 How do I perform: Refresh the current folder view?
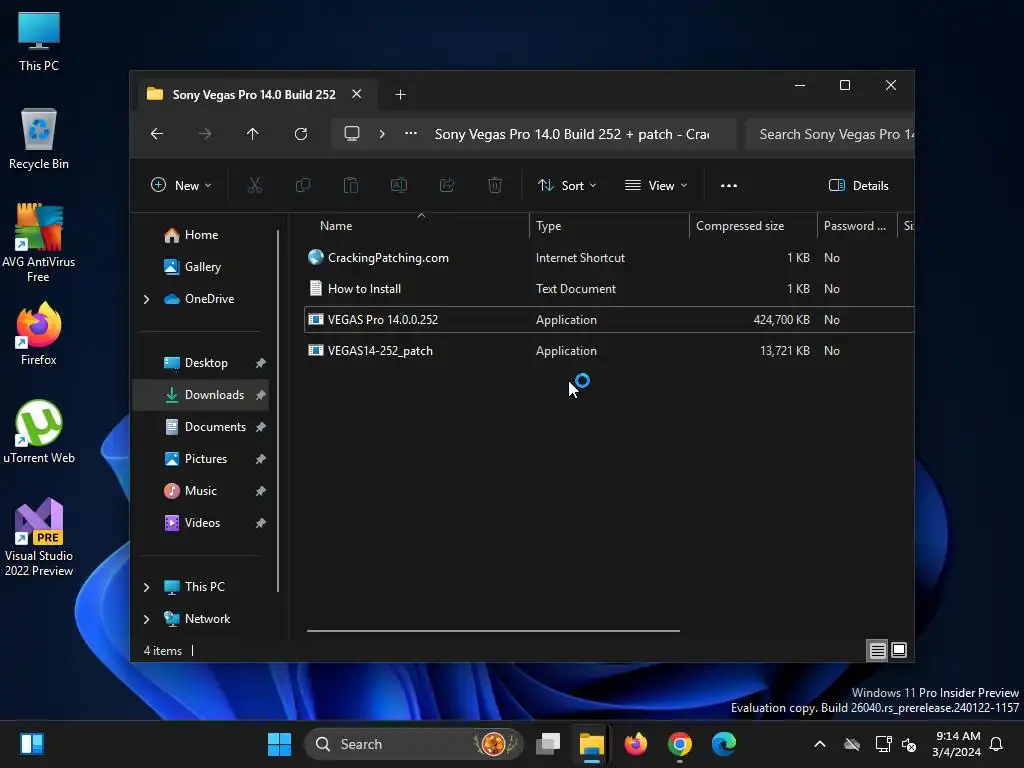[x=300, y=134]
